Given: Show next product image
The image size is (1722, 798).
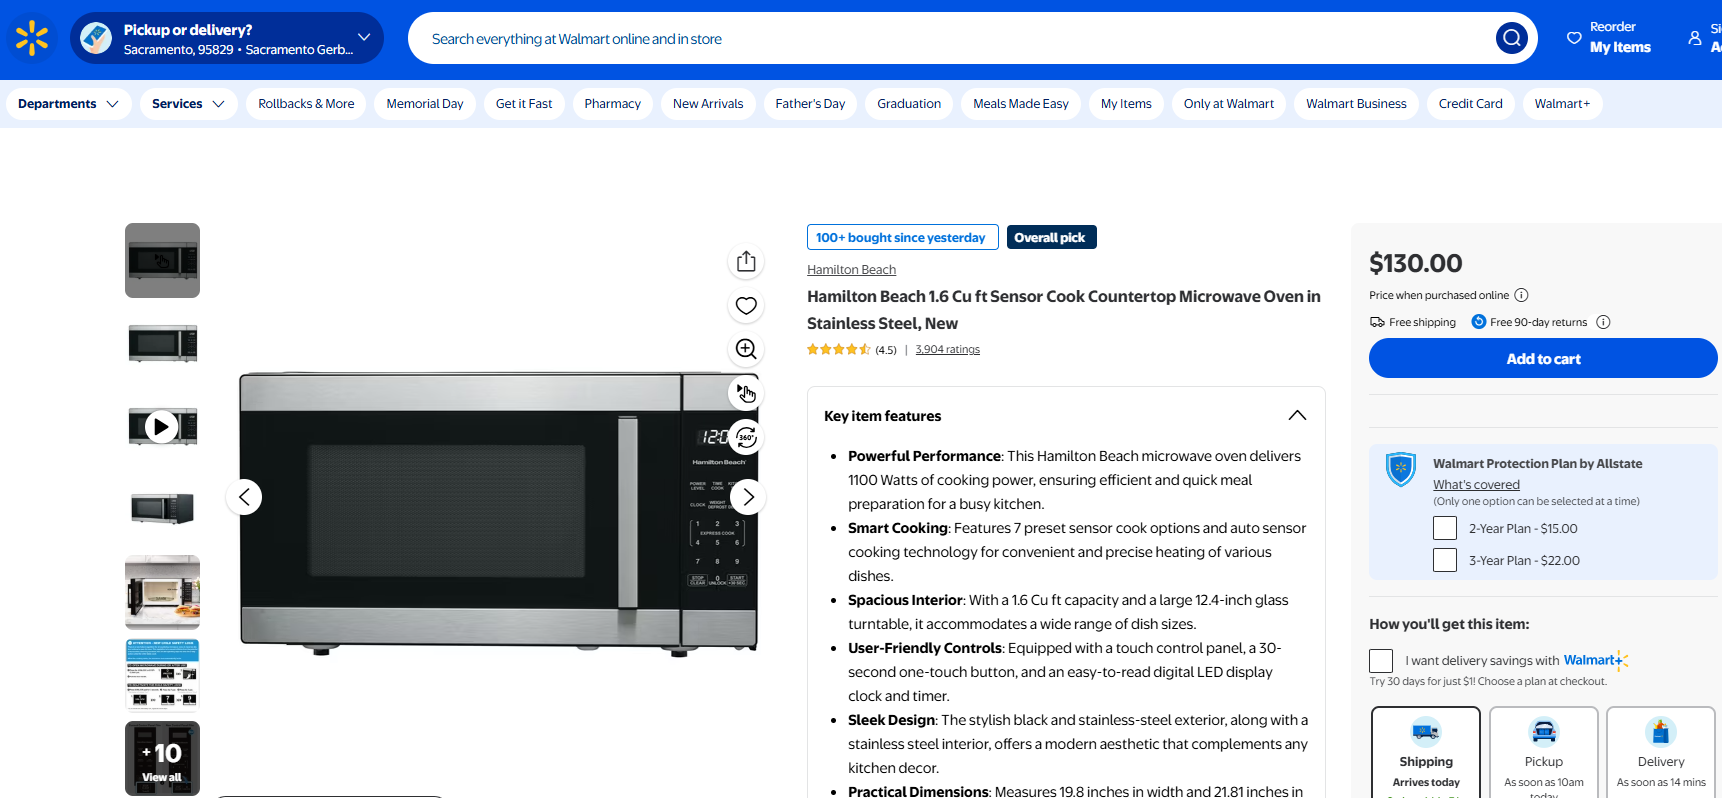Looking at the screenshot, I should click(x=748, y=497).
